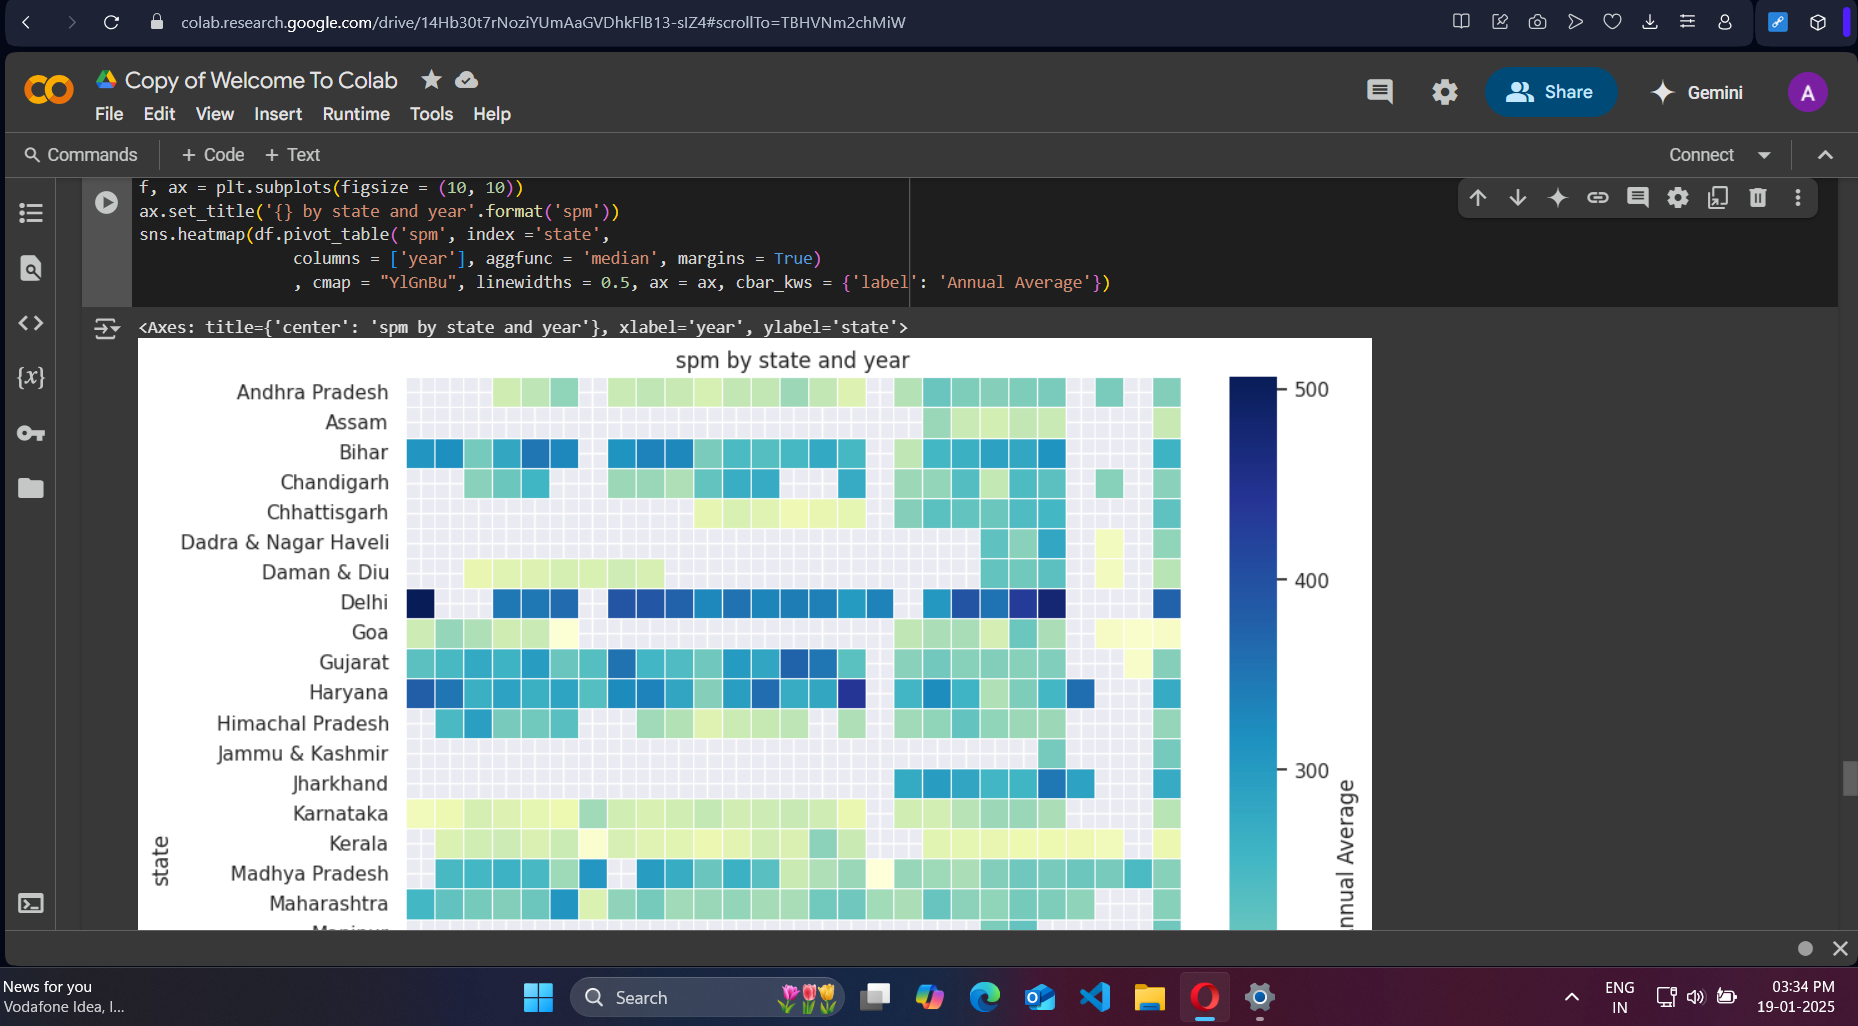Image resolution: width=1858 pixels, height=1026 pixels.
Task: Open the Commands palette
Action: (81, 155)
